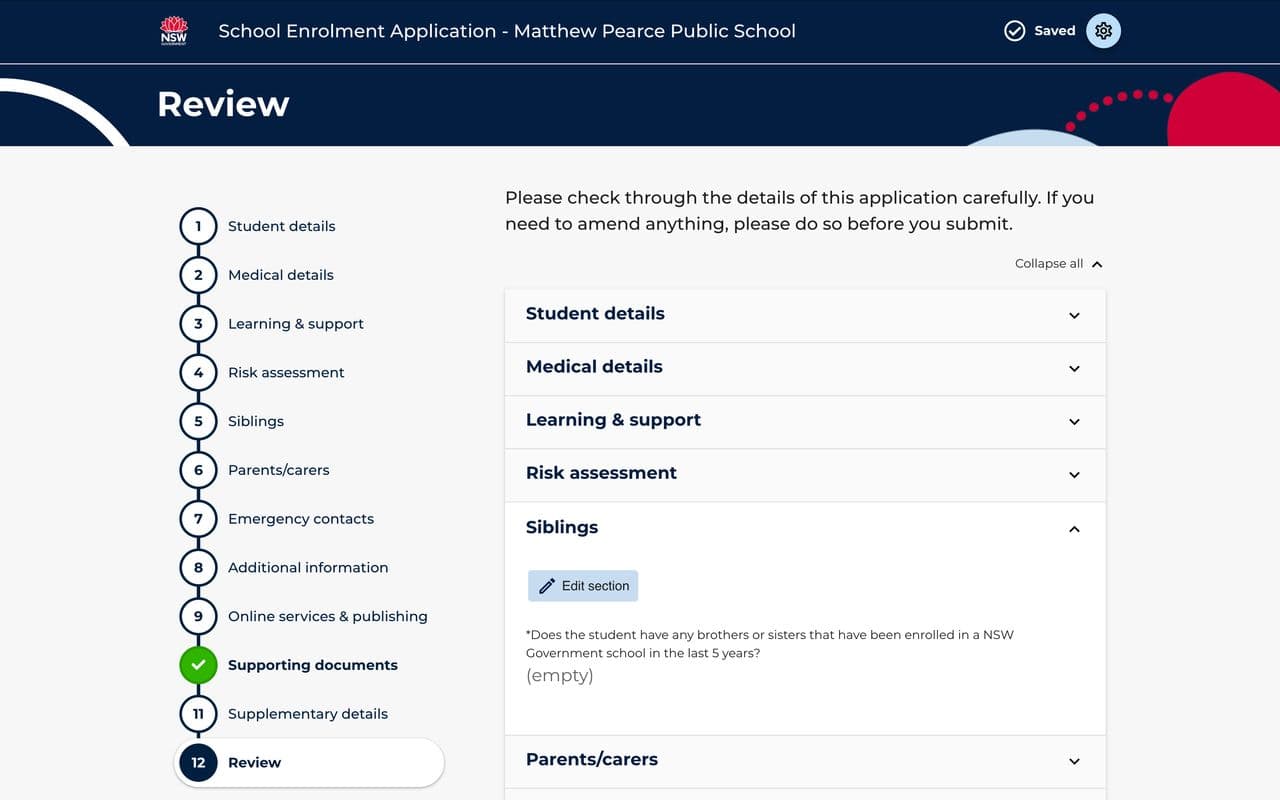Click the step 4 circle icon

point(198,372)
